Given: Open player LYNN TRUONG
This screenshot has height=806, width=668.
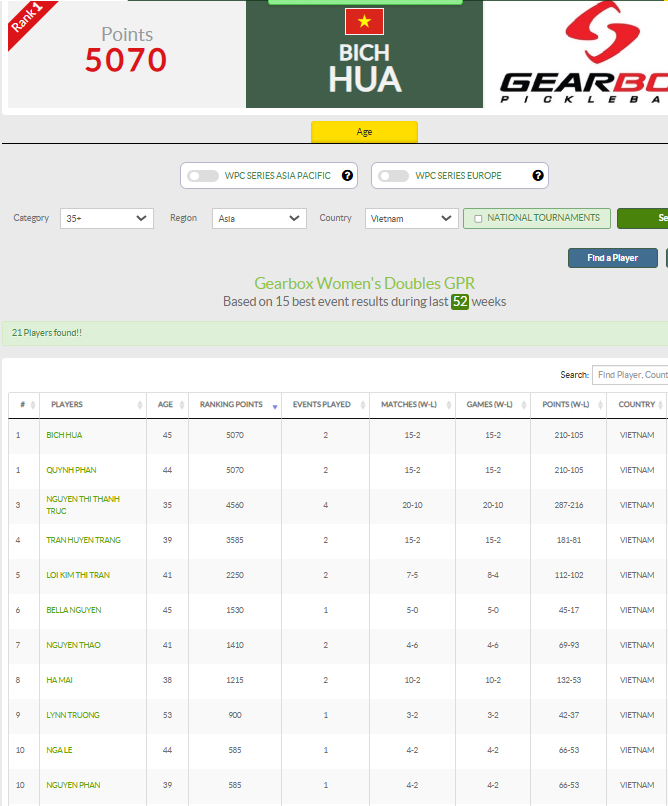Looking at the screenshot, I should [73, 715].
